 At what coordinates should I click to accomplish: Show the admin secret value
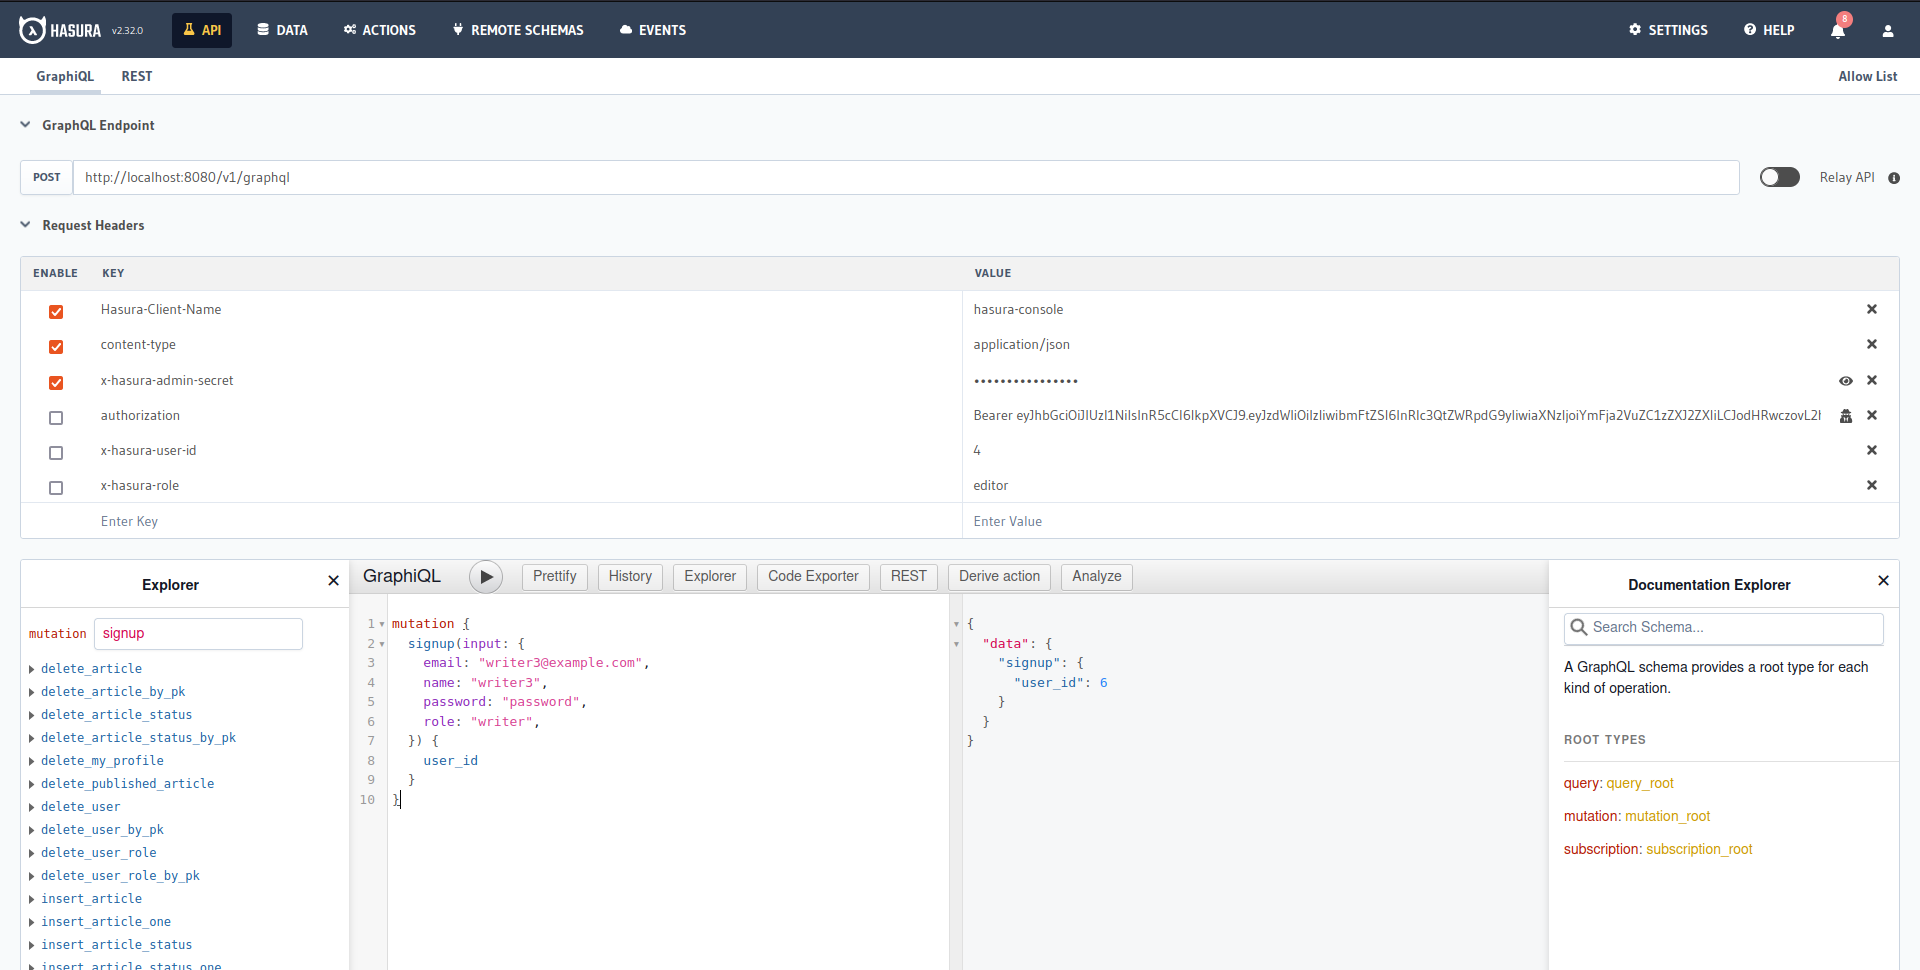point(1846,381)
